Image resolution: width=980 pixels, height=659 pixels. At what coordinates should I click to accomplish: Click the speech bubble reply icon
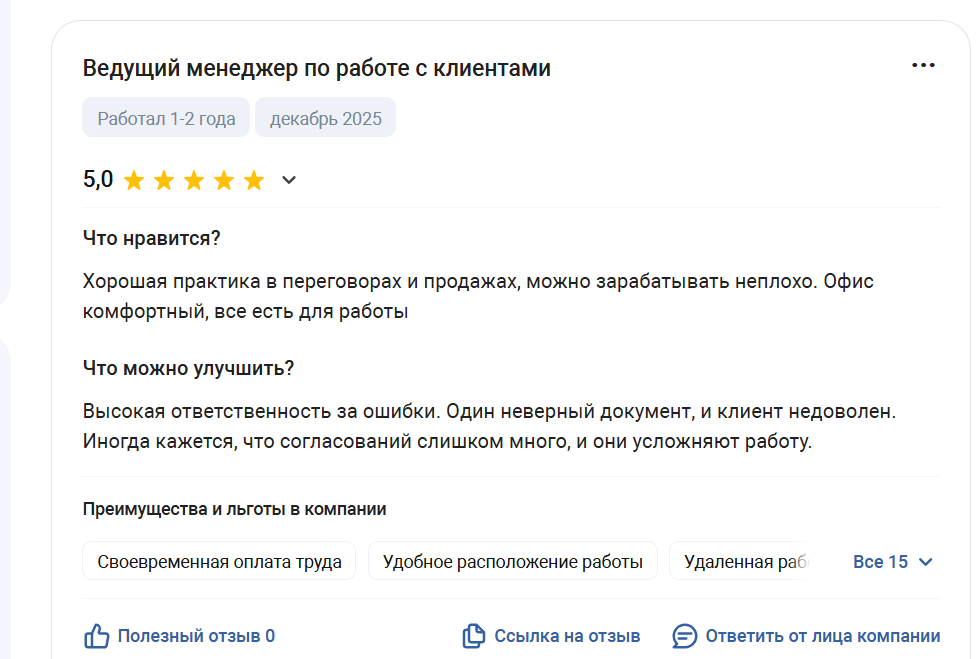[684, 636]
